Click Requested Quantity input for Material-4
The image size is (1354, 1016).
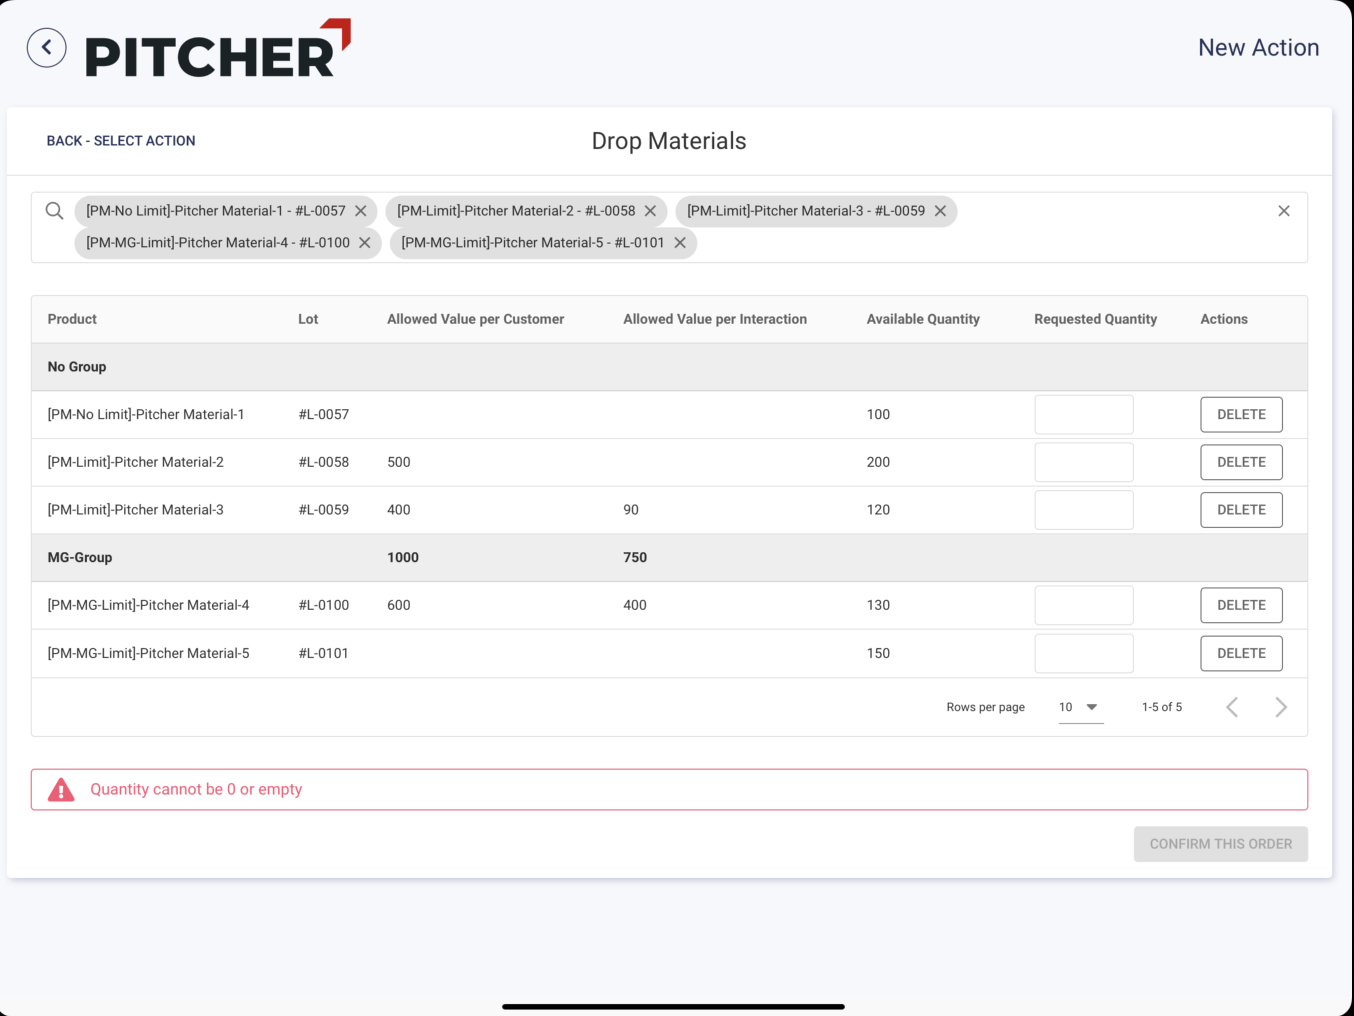click(x=1084, y=606)
